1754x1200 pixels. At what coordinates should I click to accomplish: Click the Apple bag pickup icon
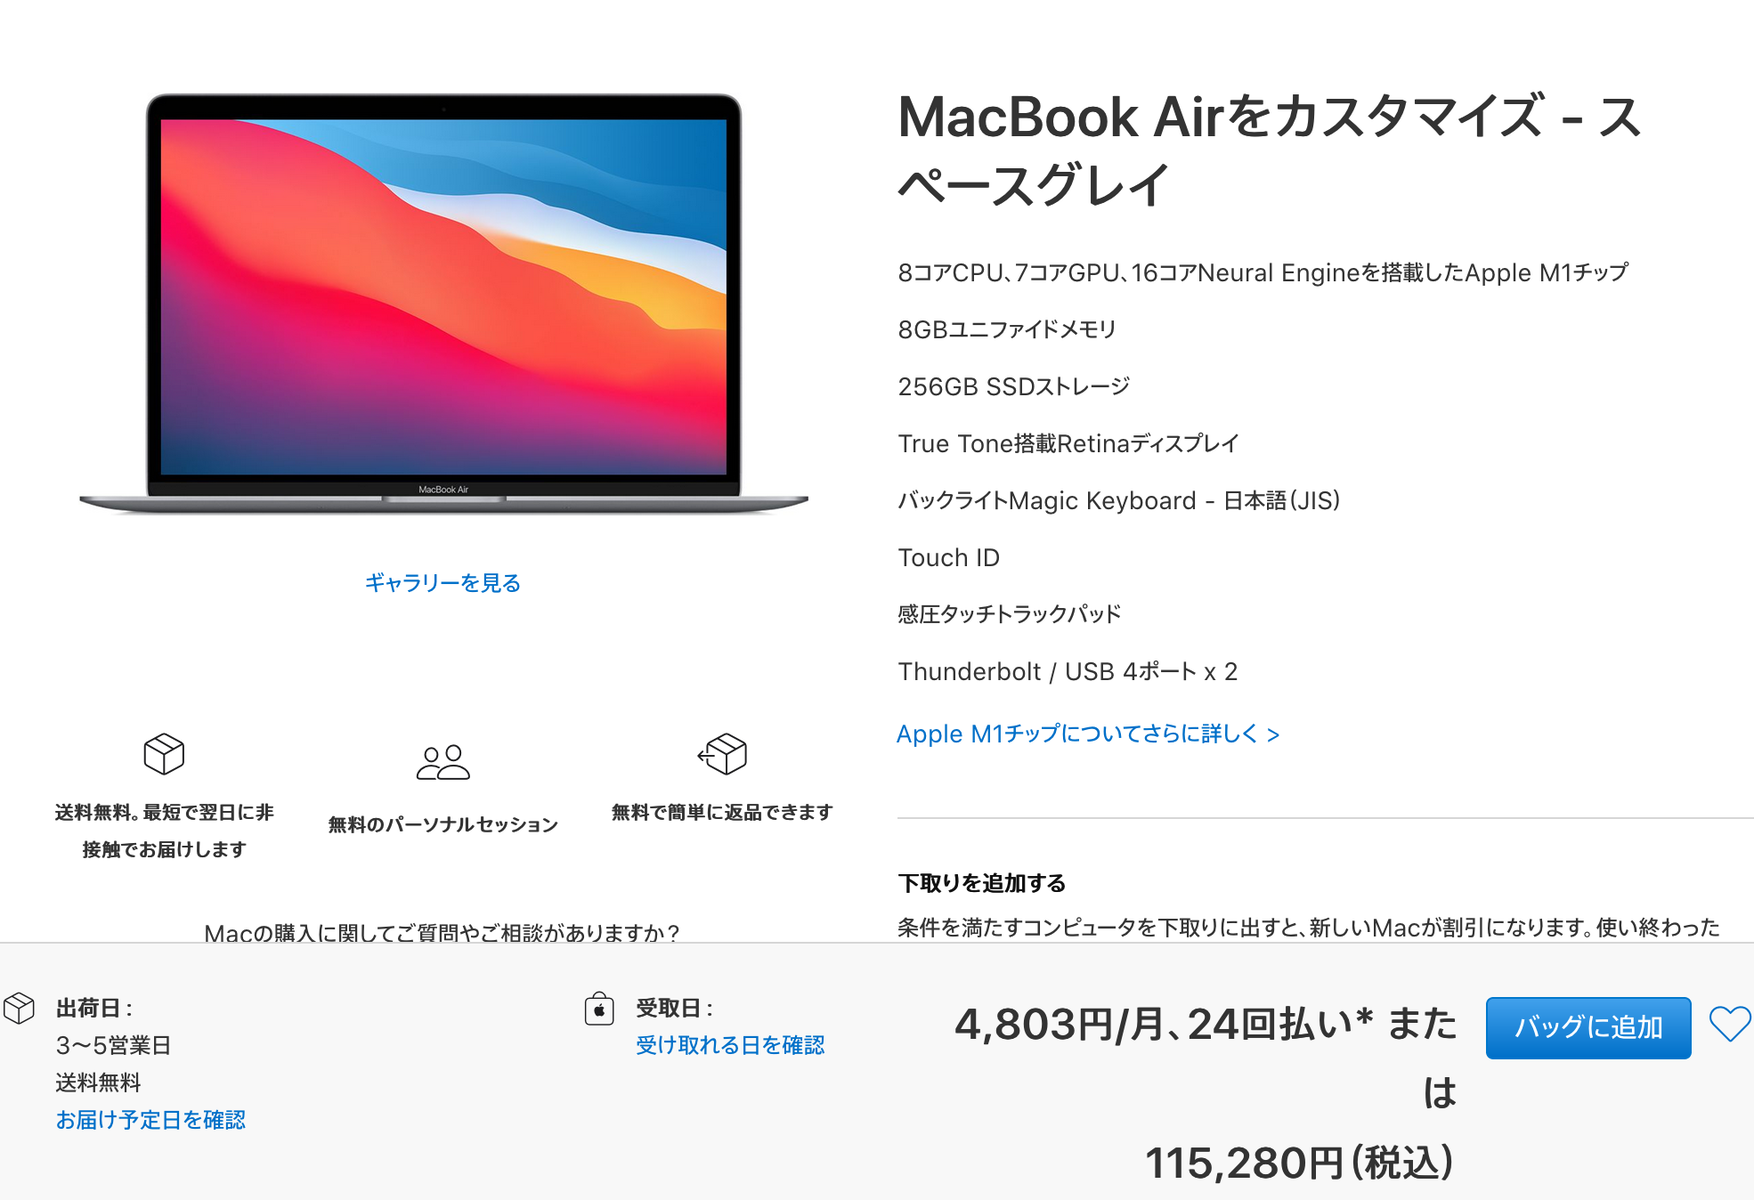pos(599,1008)
